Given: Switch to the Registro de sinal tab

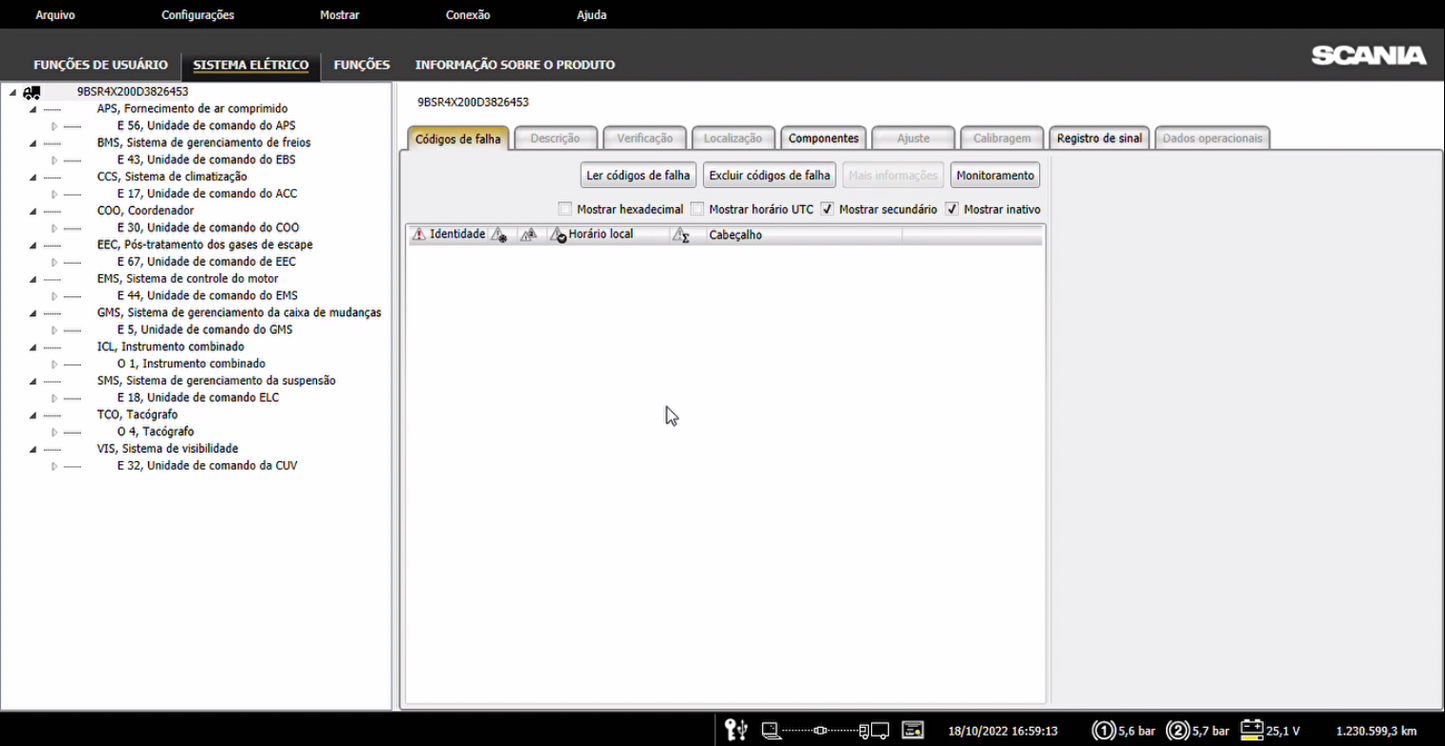Looking at the screenshot, I should click(1098, 138).
